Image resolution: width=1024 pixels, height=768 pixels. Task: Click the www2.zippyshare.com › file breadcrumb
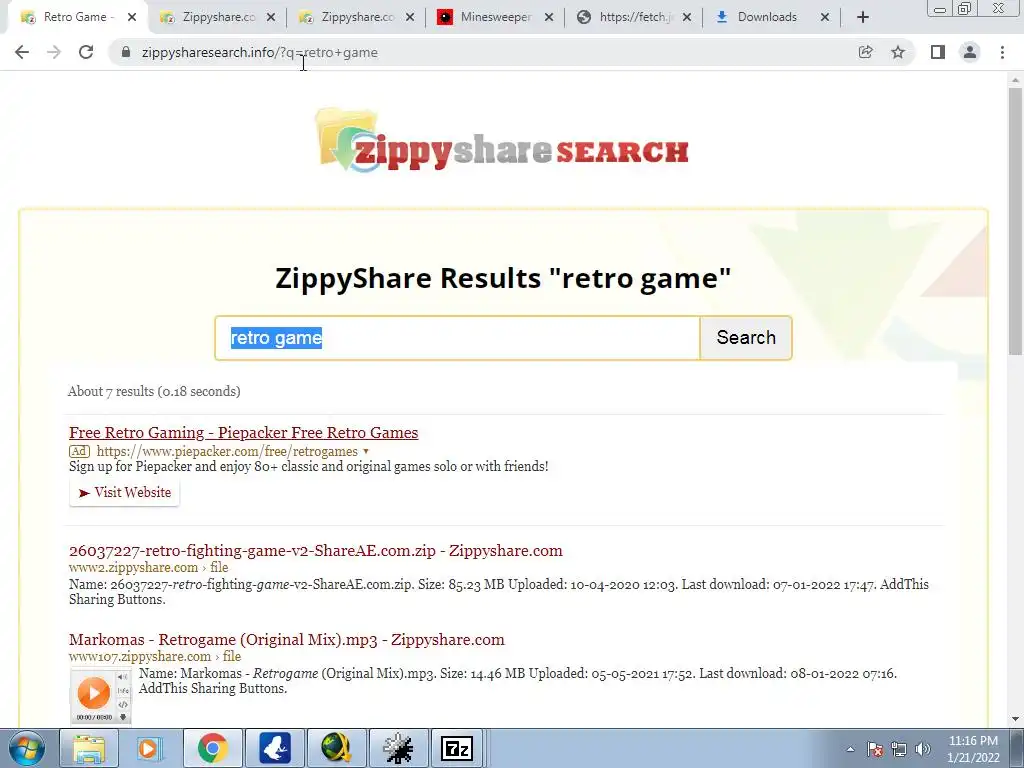148,568
